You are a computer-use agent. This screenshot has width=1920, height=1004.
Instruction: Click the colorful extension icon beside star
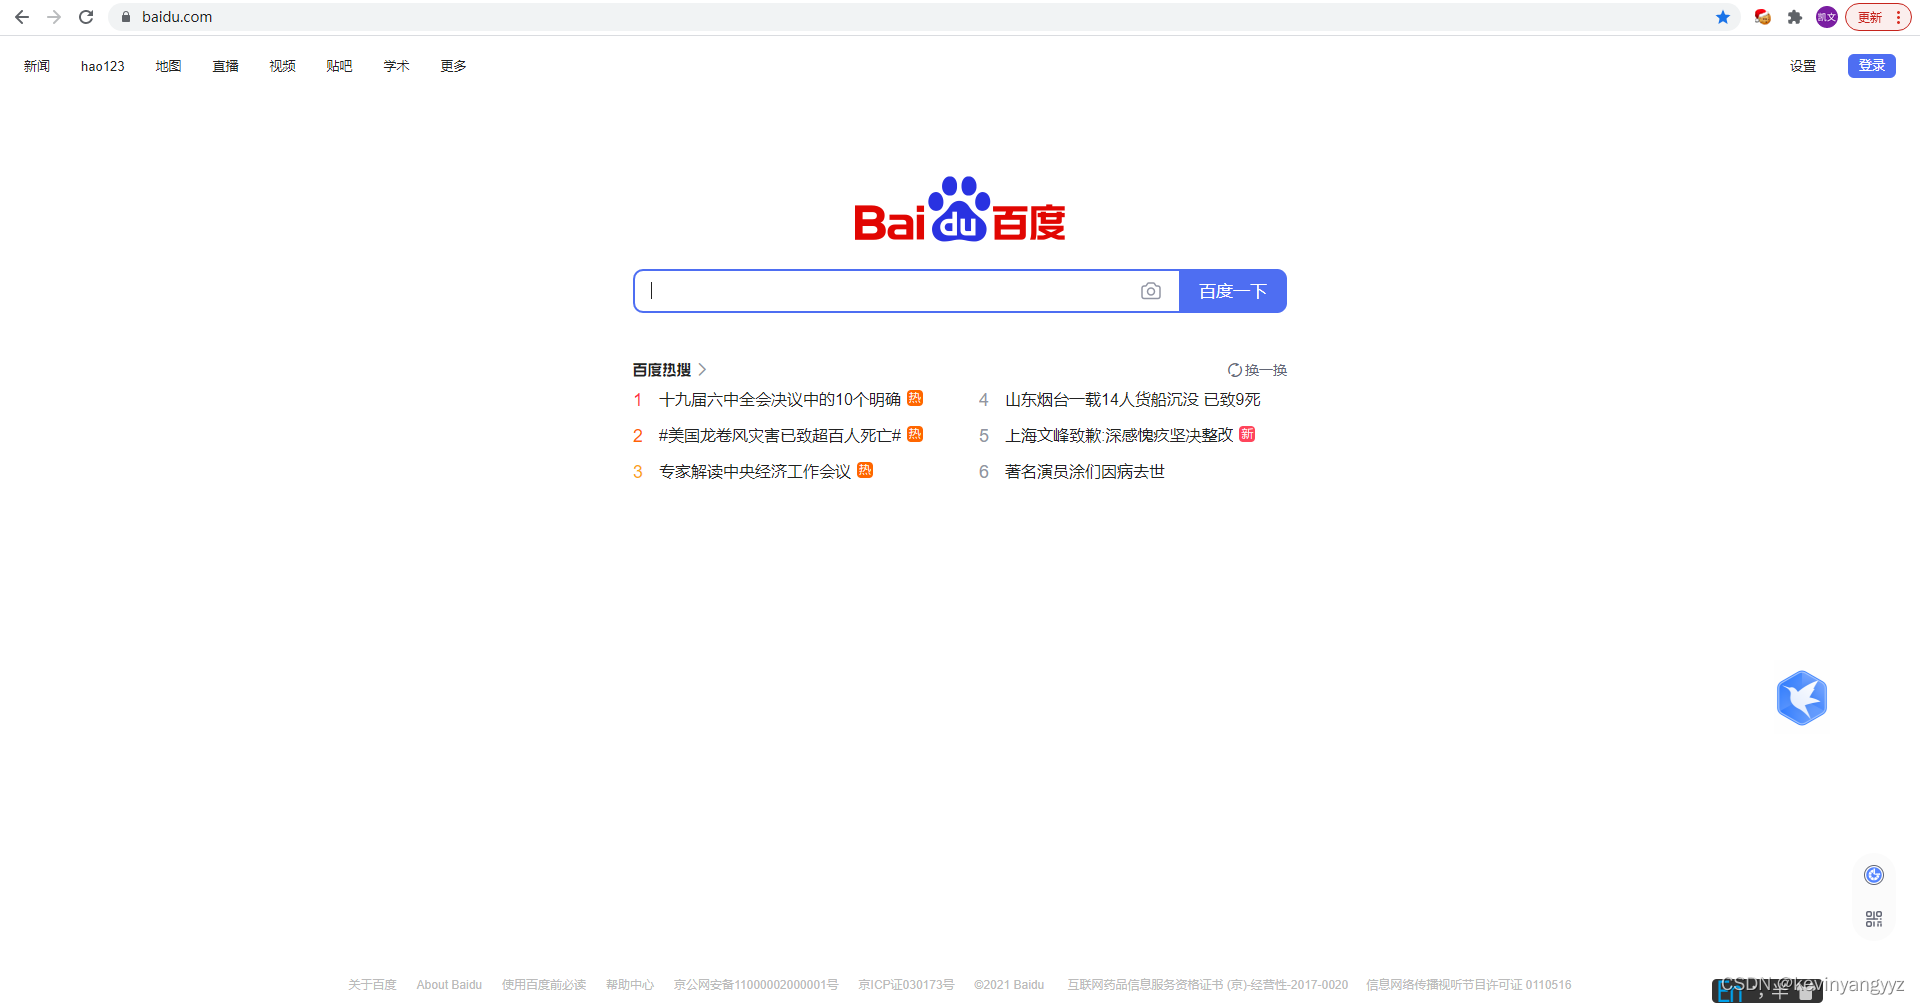[1763, 17]
